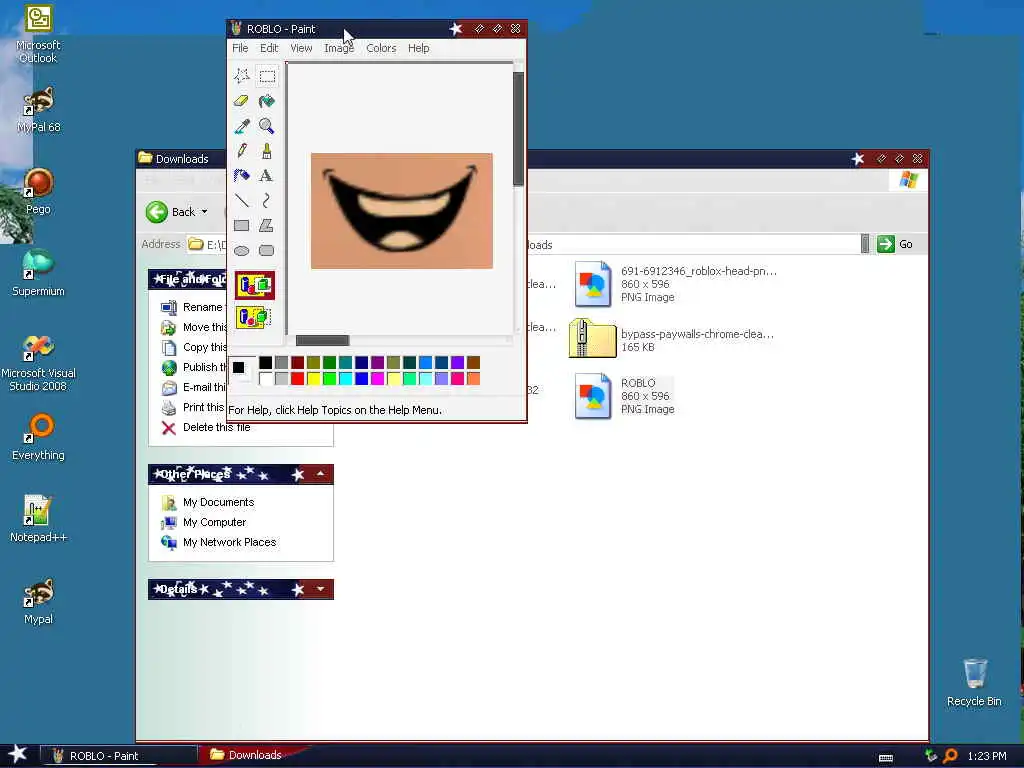1024x768 pixels.
Task: Select the Supermium desktop icon
Action: tap(38, 273)
